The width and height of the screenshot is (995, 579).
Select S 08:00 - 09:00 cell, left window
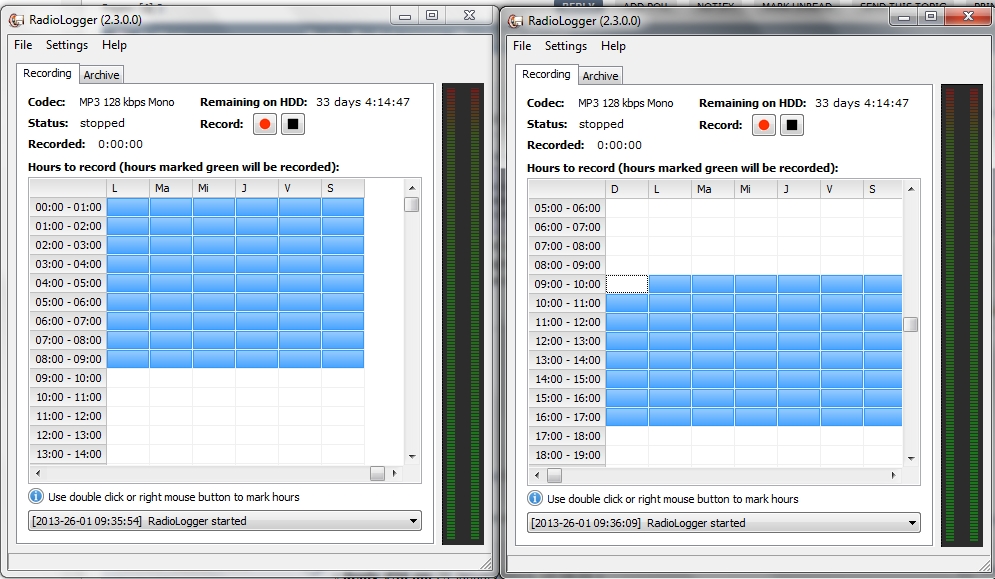pos(343,359)
